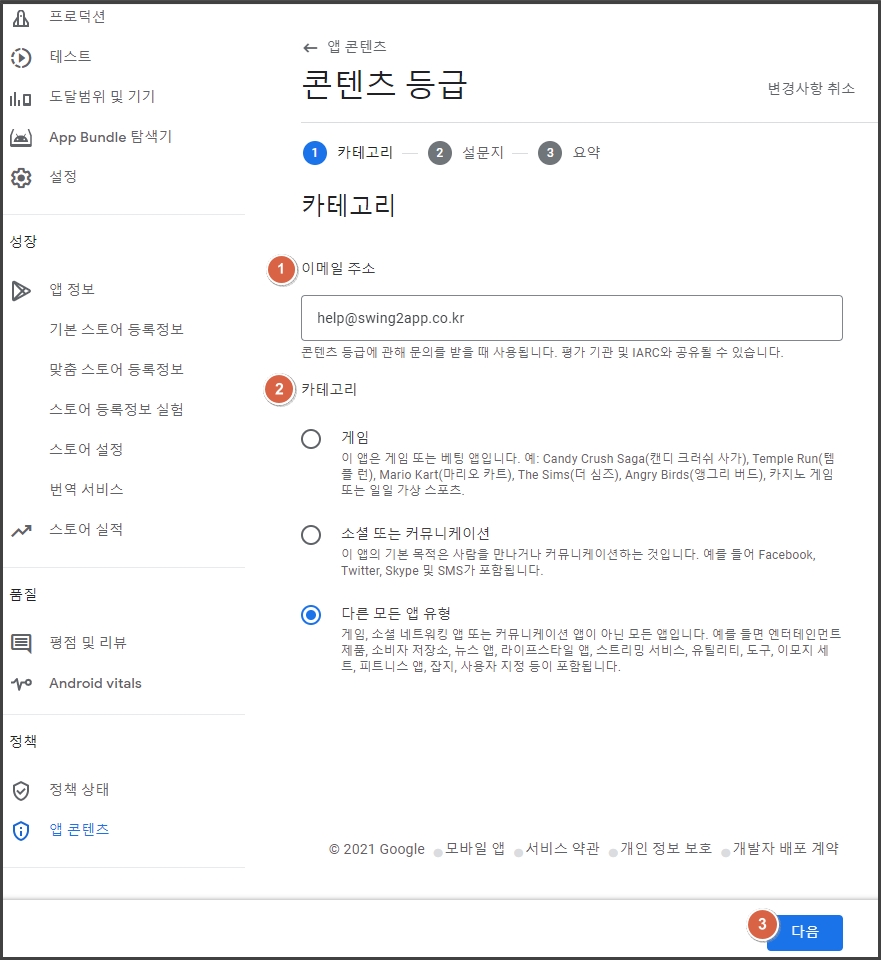The height and width of the screenshot is (960, 881).
Task: Select 다른 모든 앱 유형 radio button
Action: [x=311, y=614]
